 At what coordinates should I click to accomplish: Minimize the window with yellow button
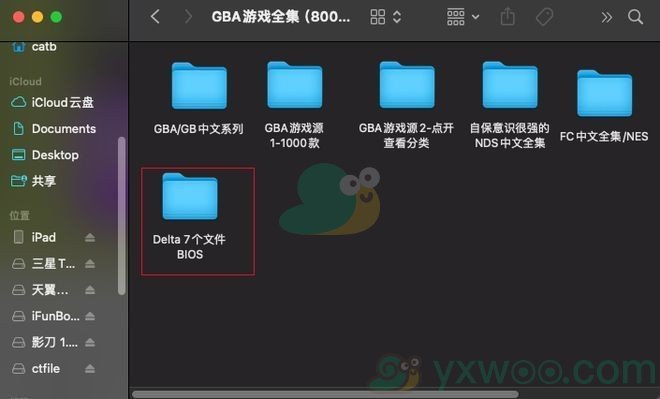[x=37, y=17]
